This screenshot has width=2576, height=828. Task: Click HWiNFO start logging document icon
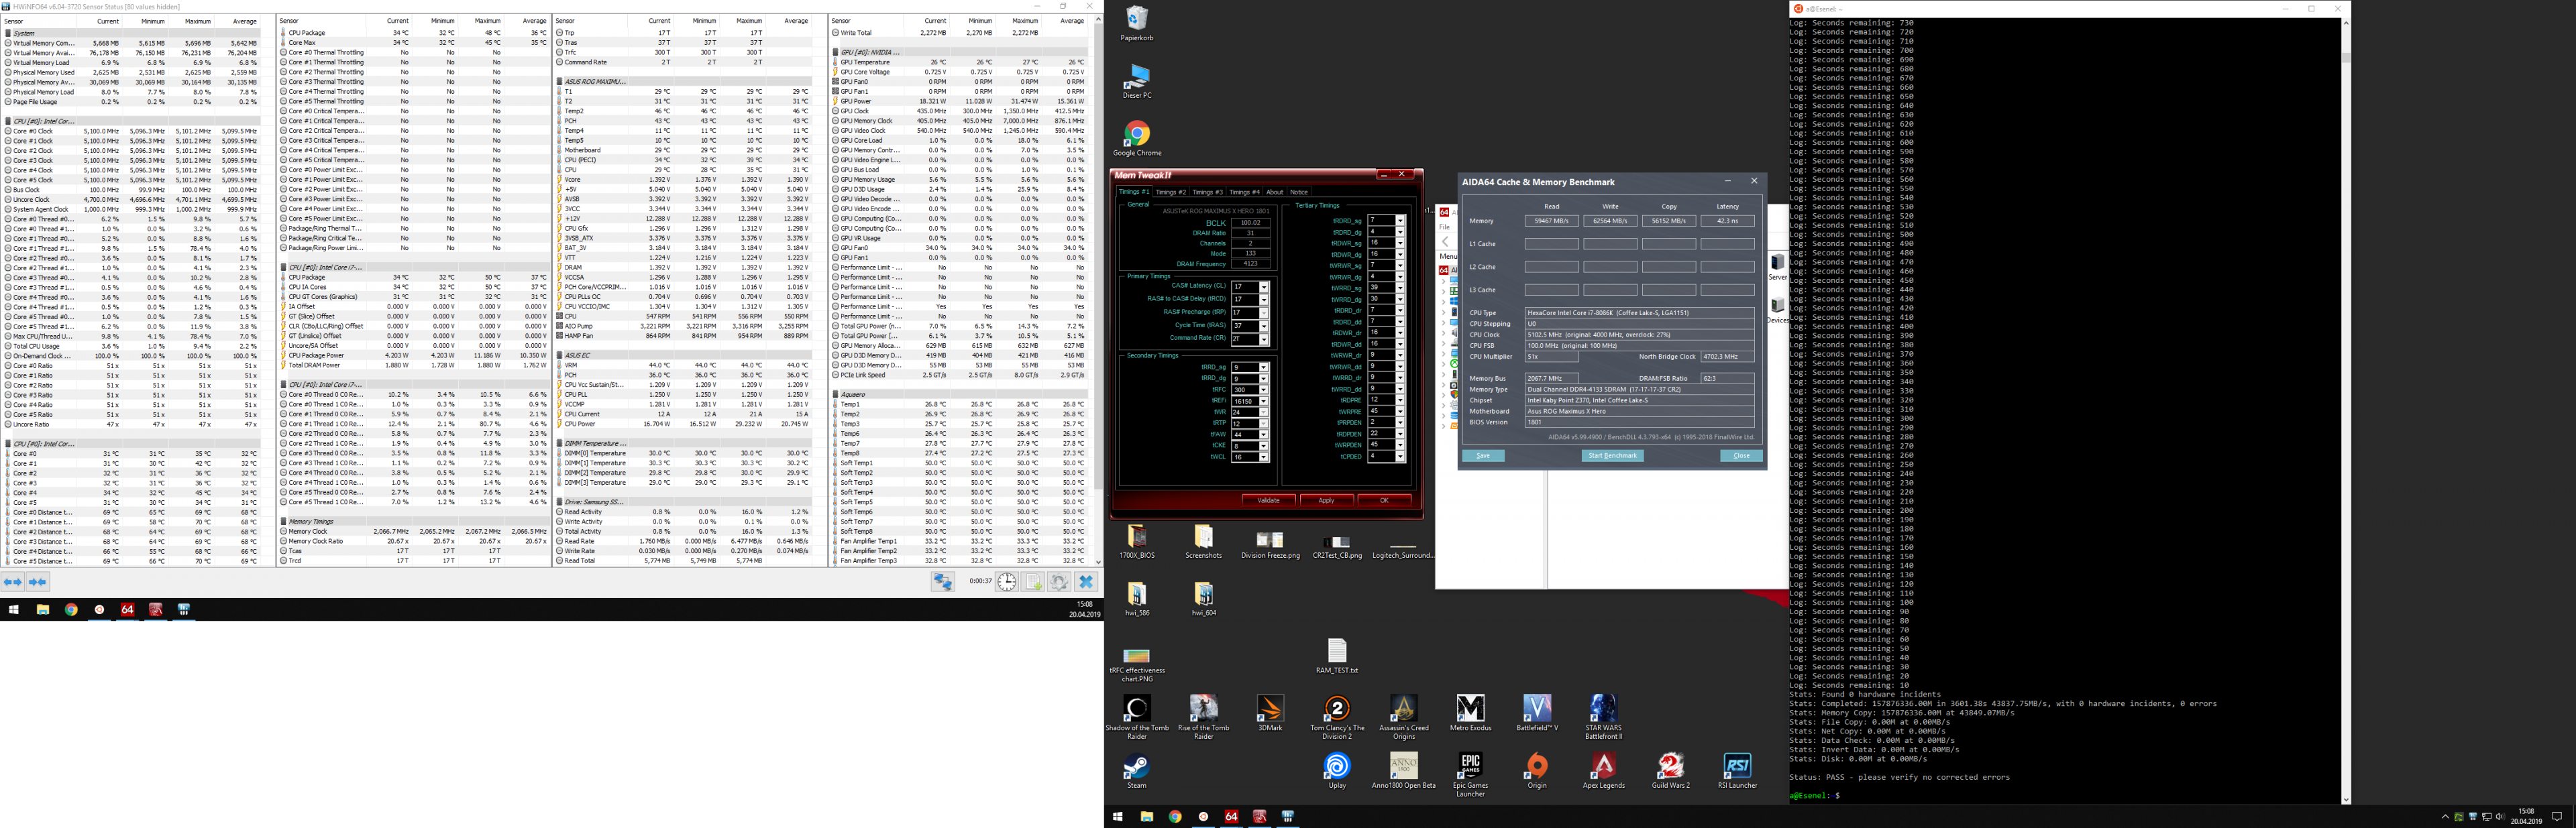pos(1034,582)
